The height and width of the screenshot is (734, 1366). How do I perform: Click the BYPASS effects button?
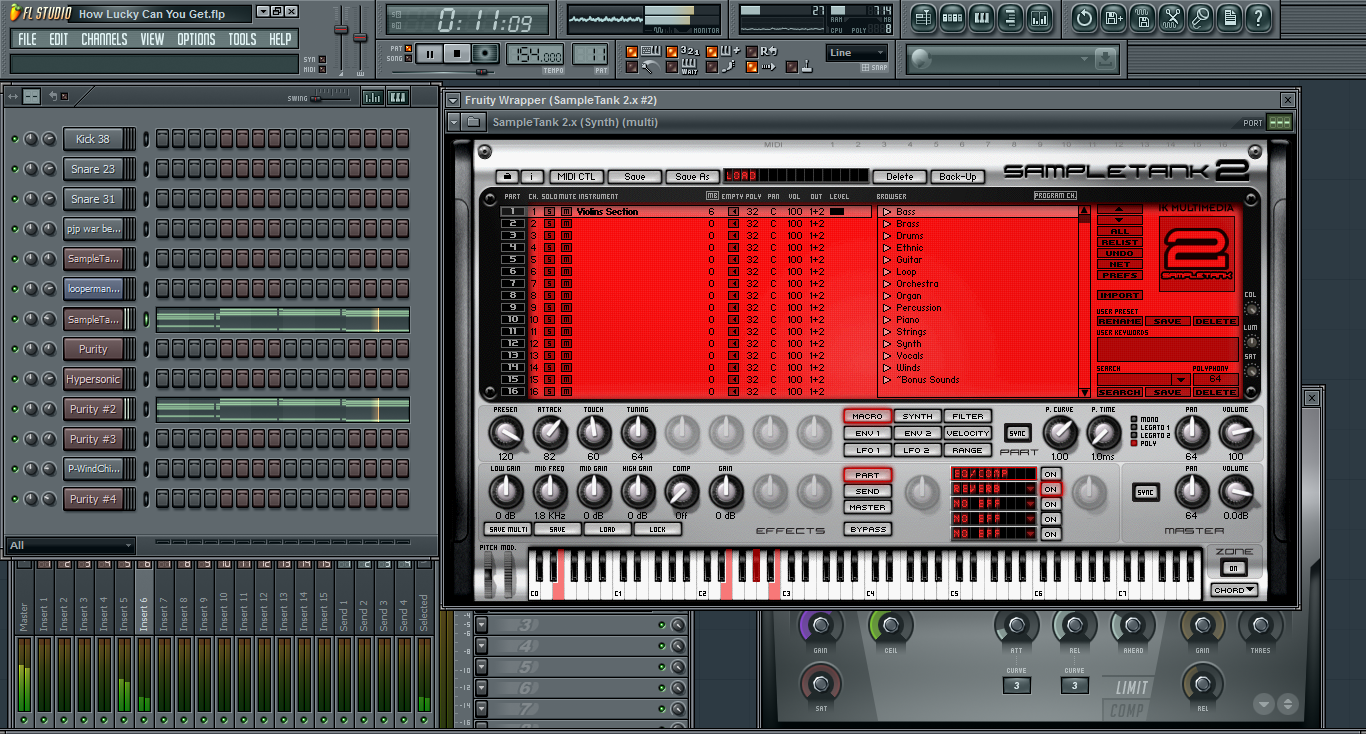click(867, 529)
